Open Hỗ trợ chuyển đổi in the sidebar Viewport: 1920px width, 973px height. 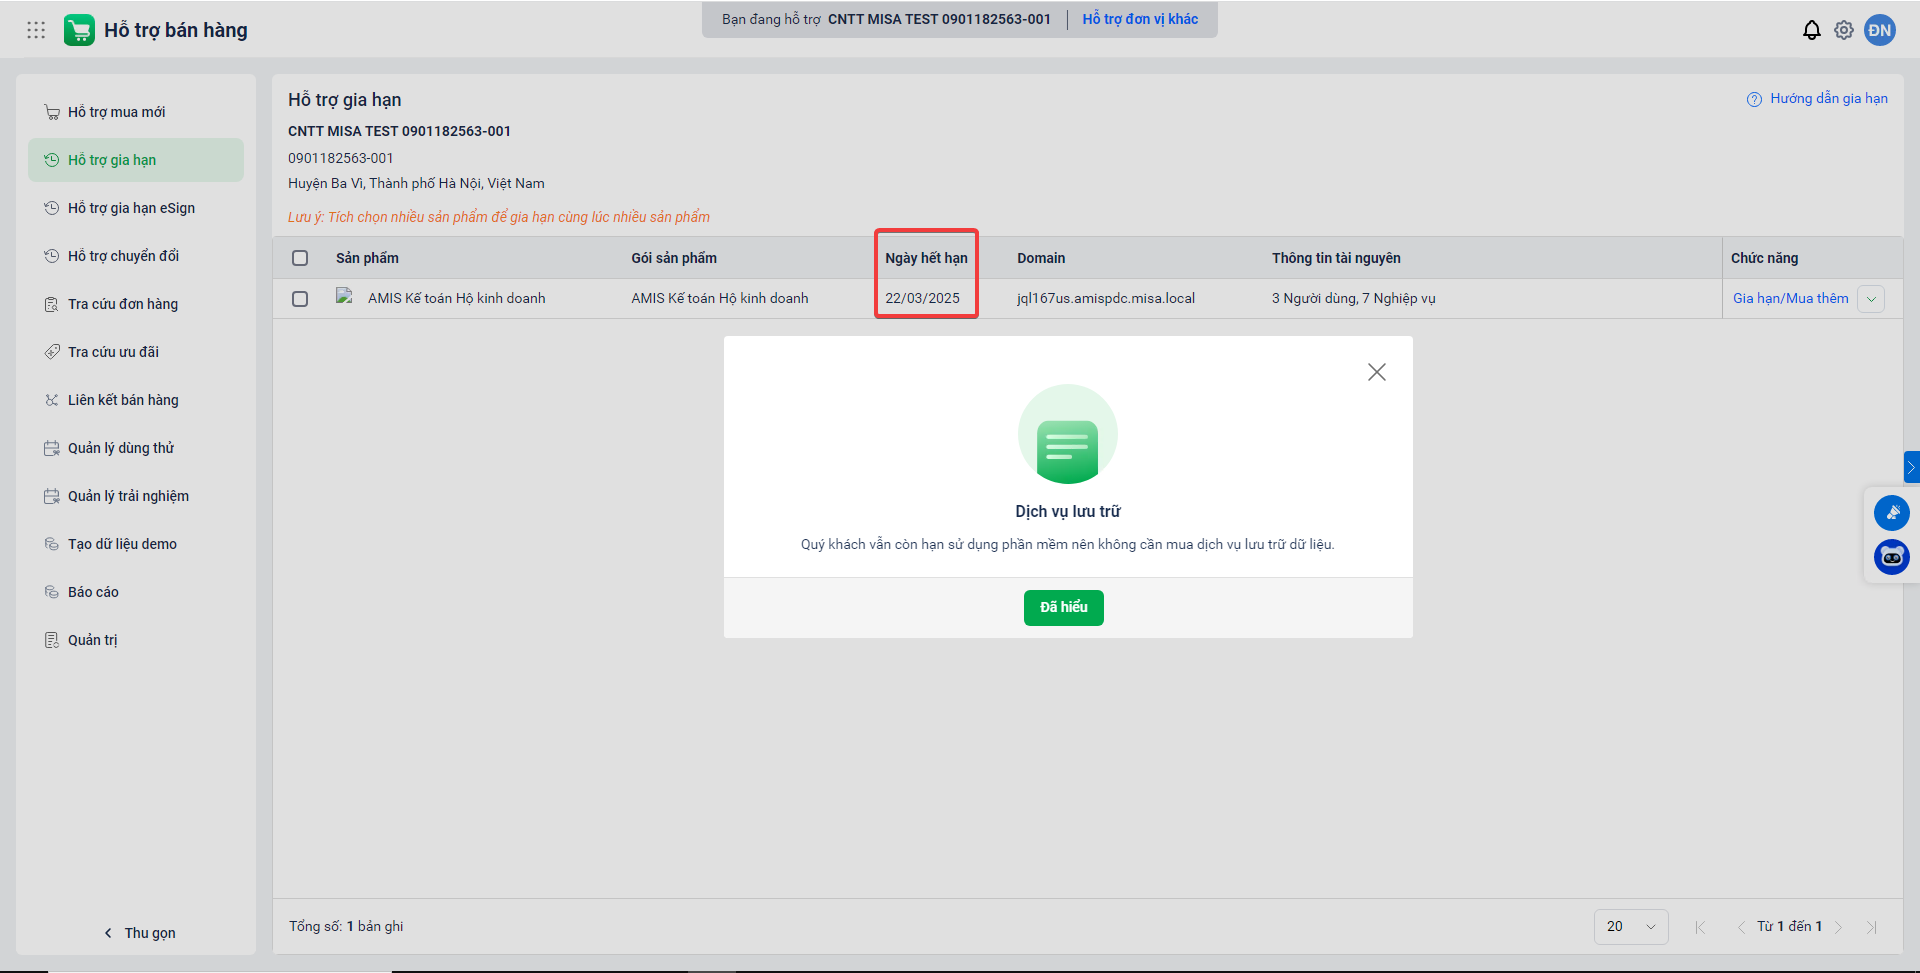[136, 256]
